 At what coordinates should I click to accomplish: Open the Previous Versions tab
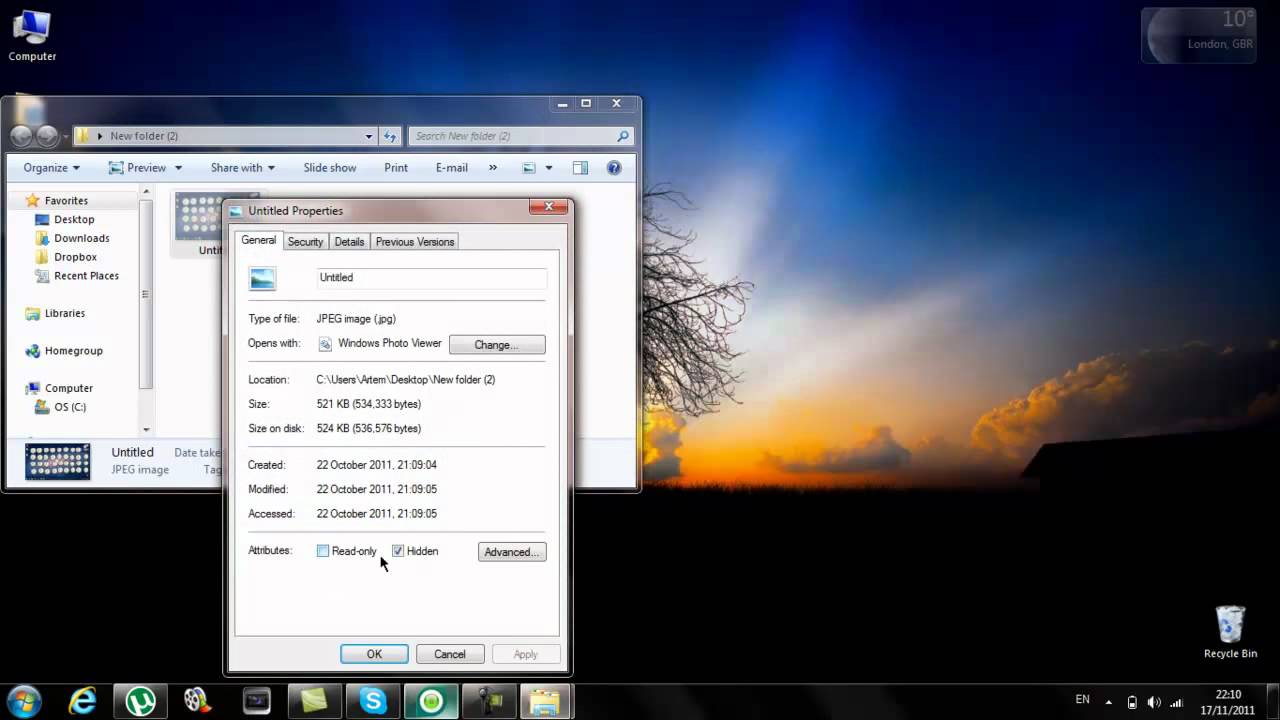click(415, 242)
